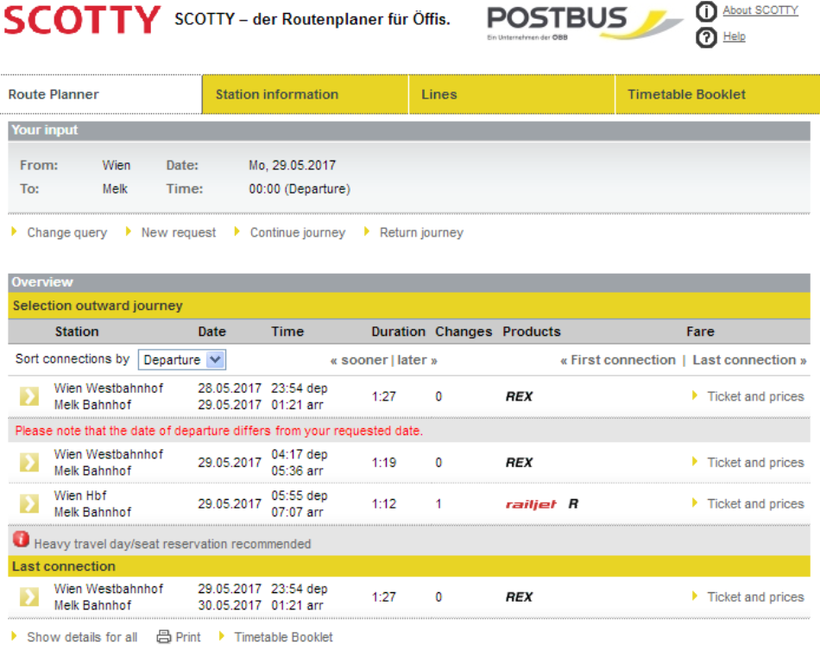The width and height of the screenshot is (820, 663).
Task: Click the red heavy travel day warning icon
Action: (x=21, y=541)
